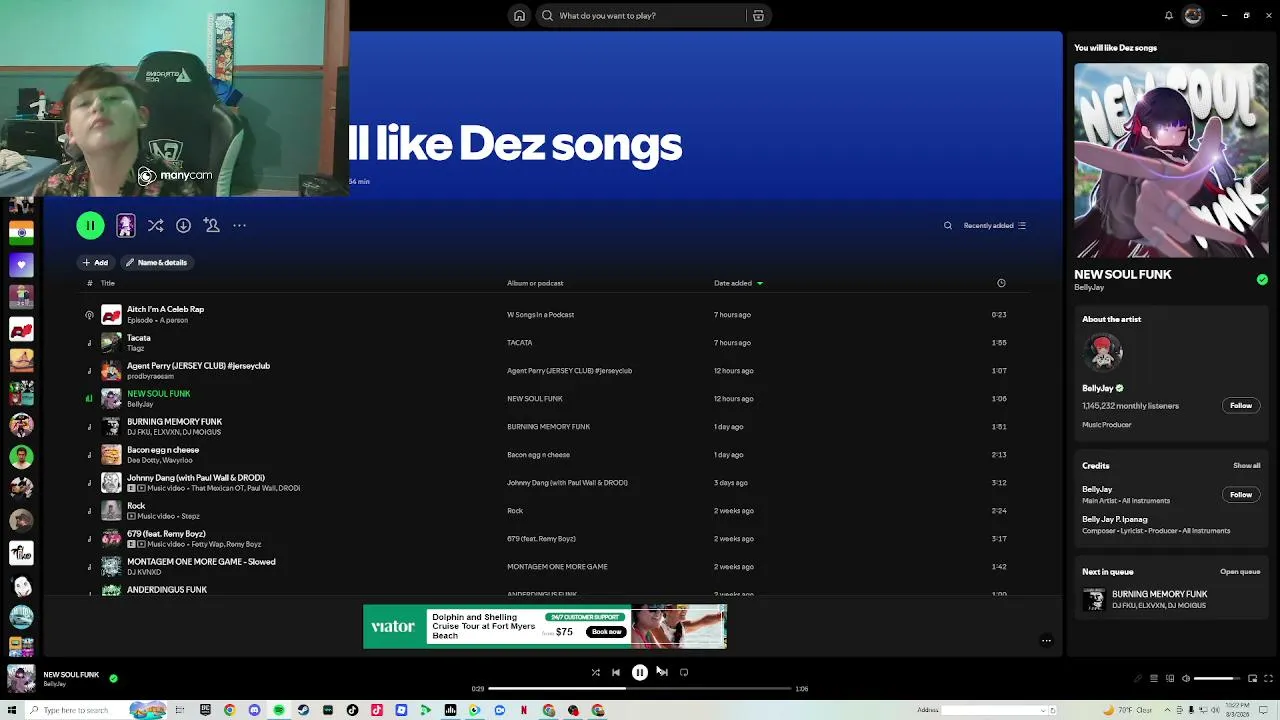This screenshot has height=720, width=1280.
Task: Open the Recently added sort dropdown
Action: [994, 226]
